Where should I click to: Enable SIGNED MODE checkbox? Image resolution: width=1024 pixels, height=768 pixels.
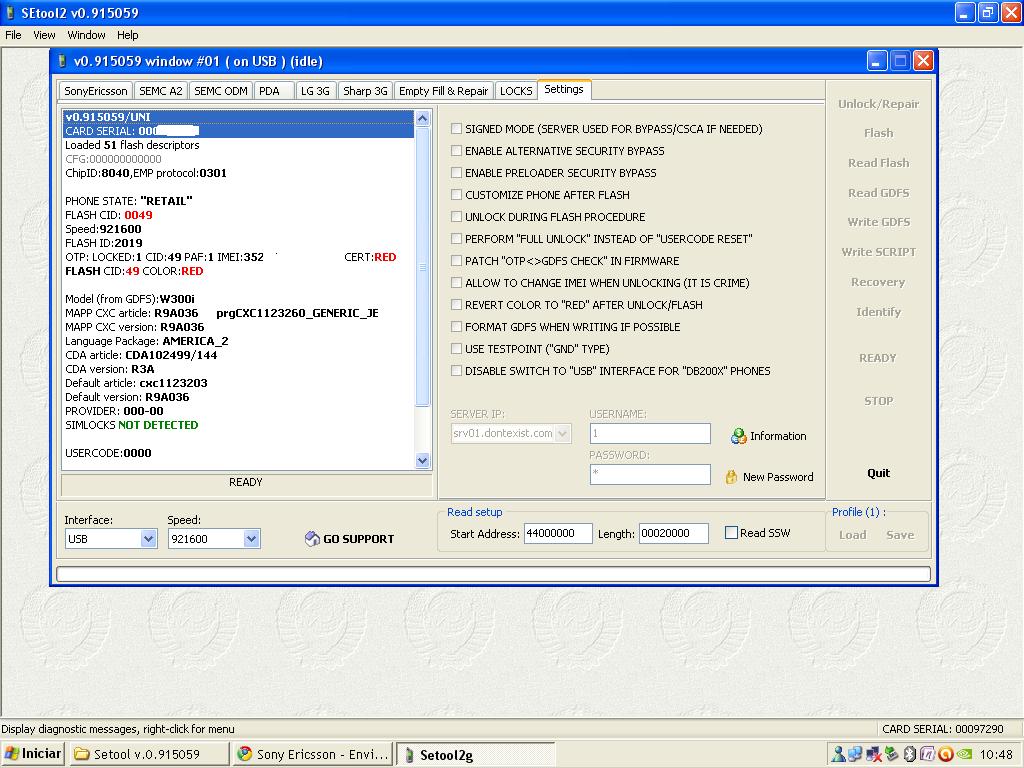(456, 129)
